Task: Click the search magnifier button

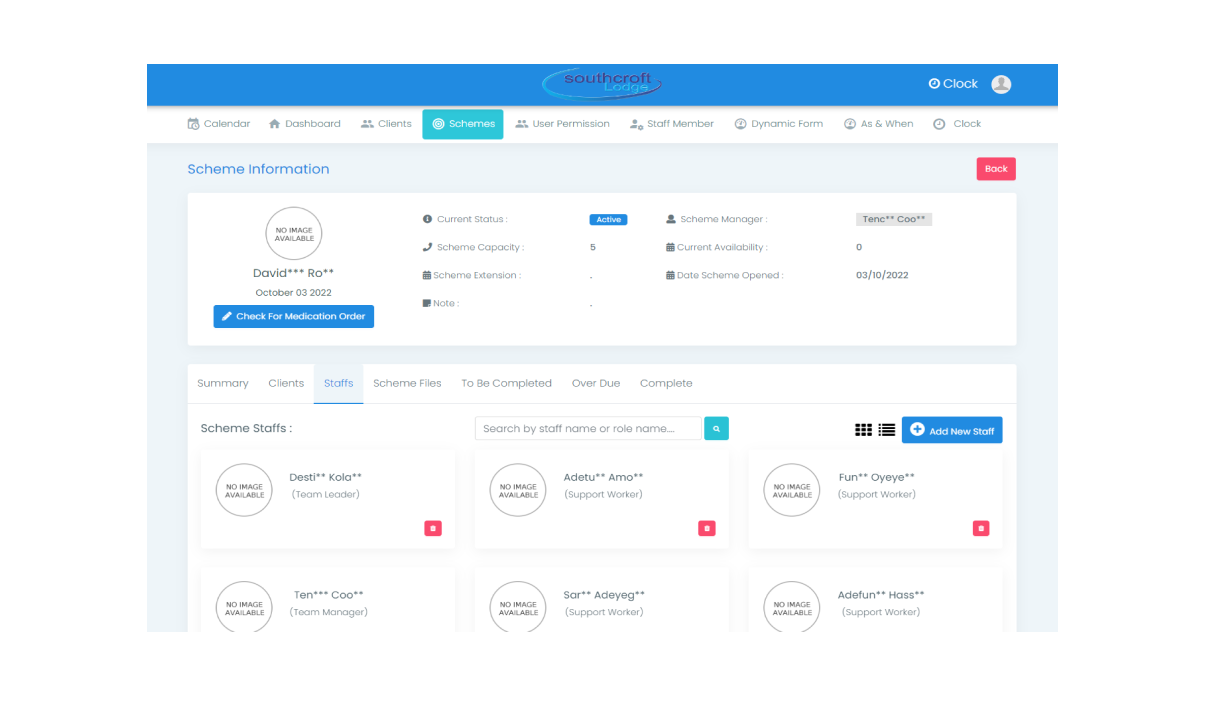Action: (x=716, y=429)
